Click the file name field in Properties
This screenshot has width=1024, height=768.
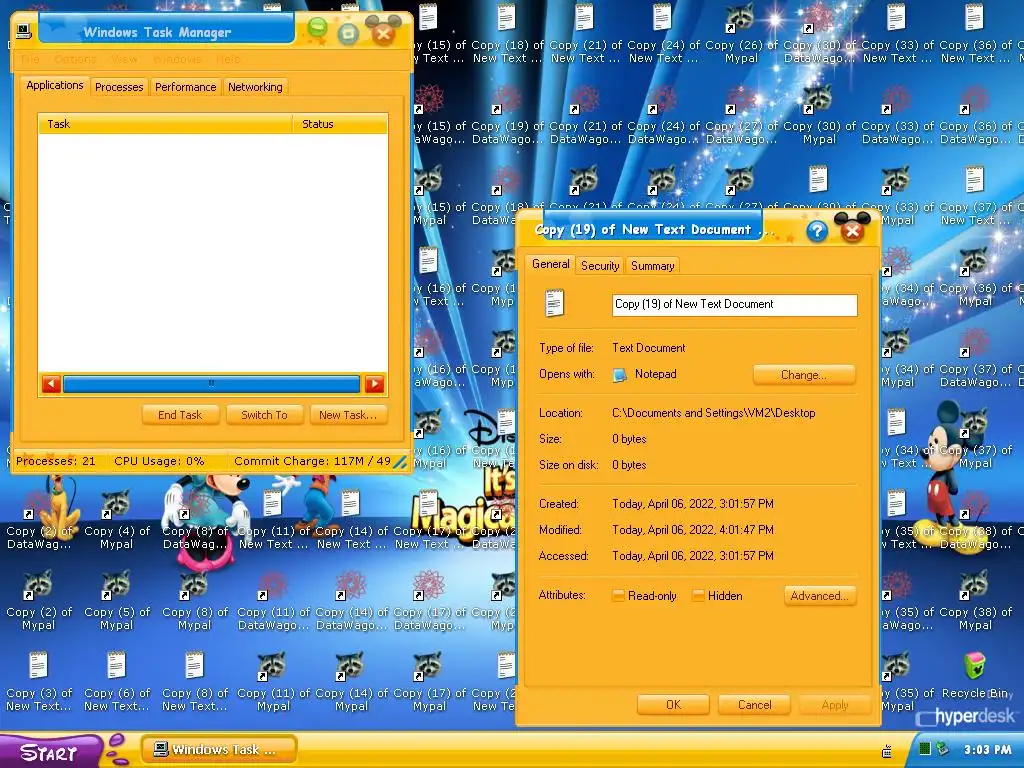tap(735, 304)
